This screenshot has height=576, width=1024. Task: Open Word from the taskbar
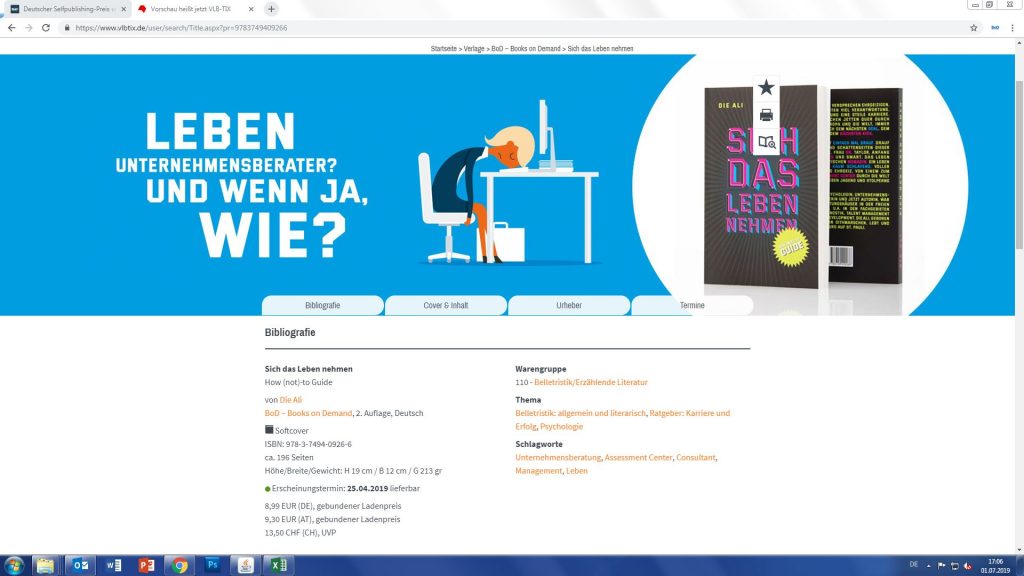click(x=114, y=566)
